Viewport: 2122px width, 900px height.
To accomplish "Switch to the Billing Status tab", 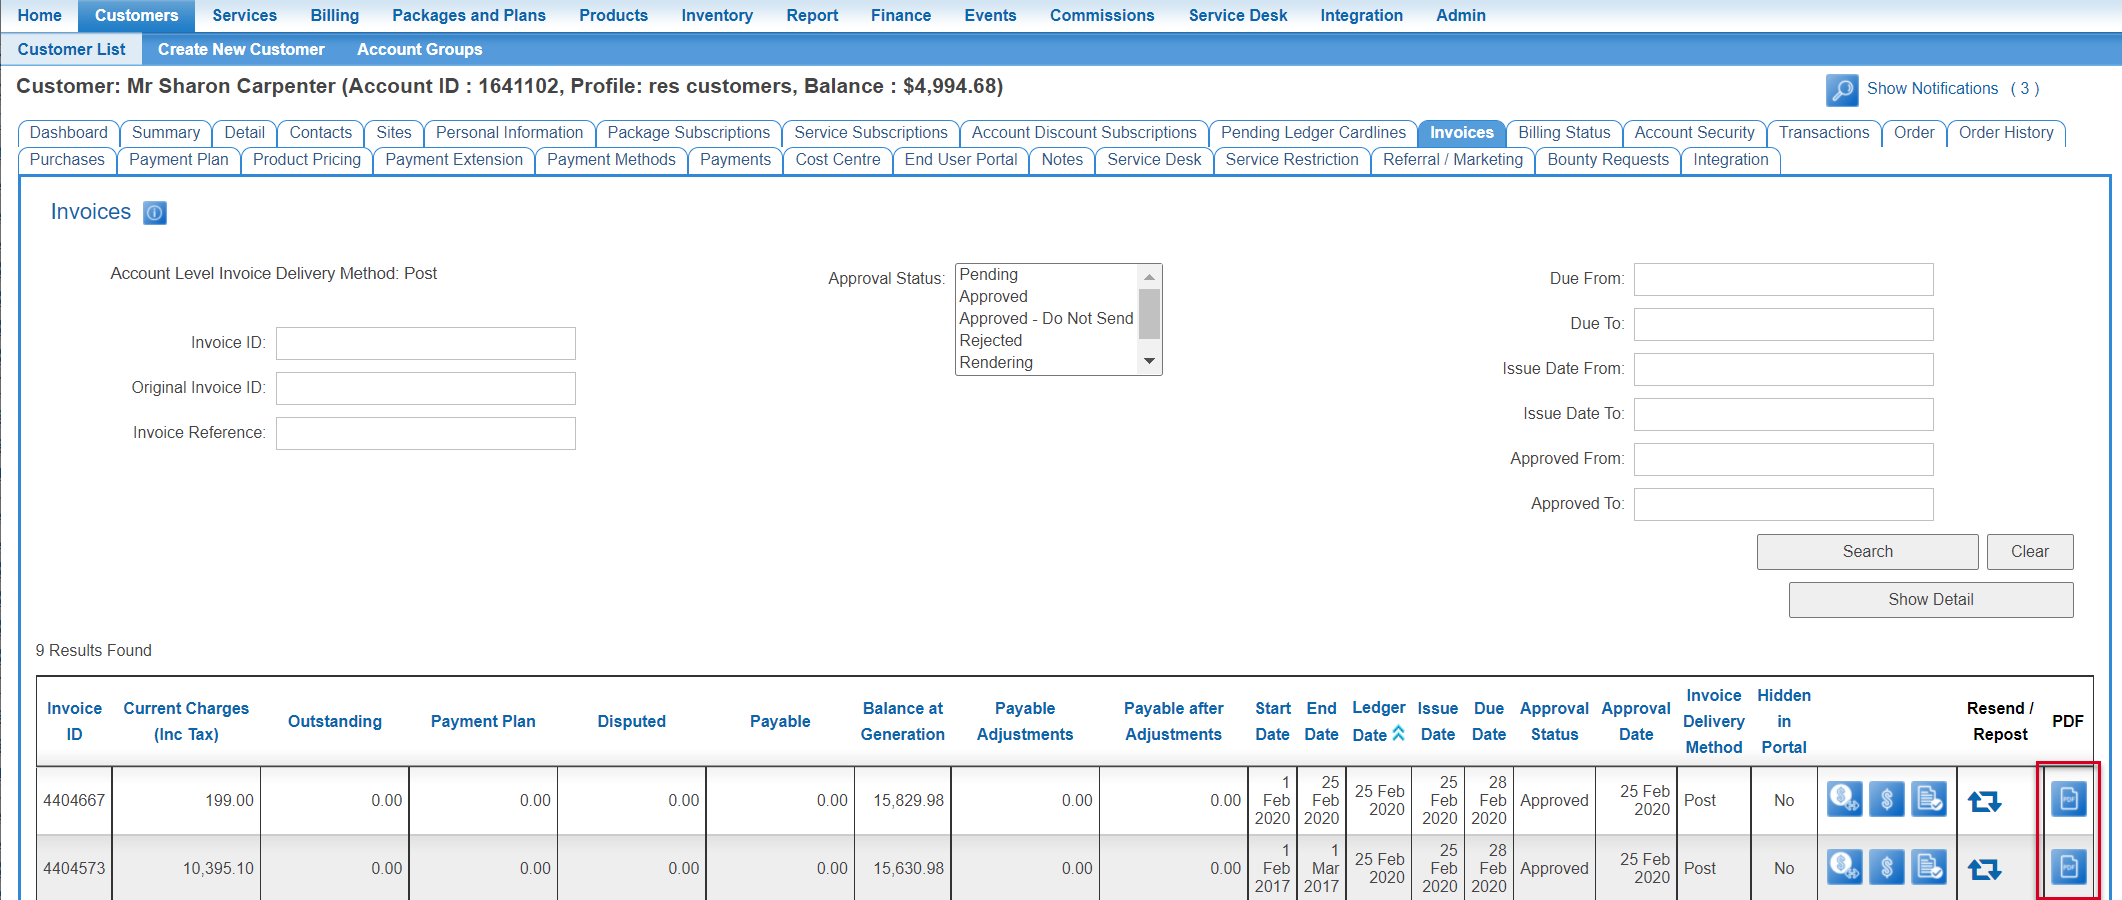I will click(x=1563, y=133).
